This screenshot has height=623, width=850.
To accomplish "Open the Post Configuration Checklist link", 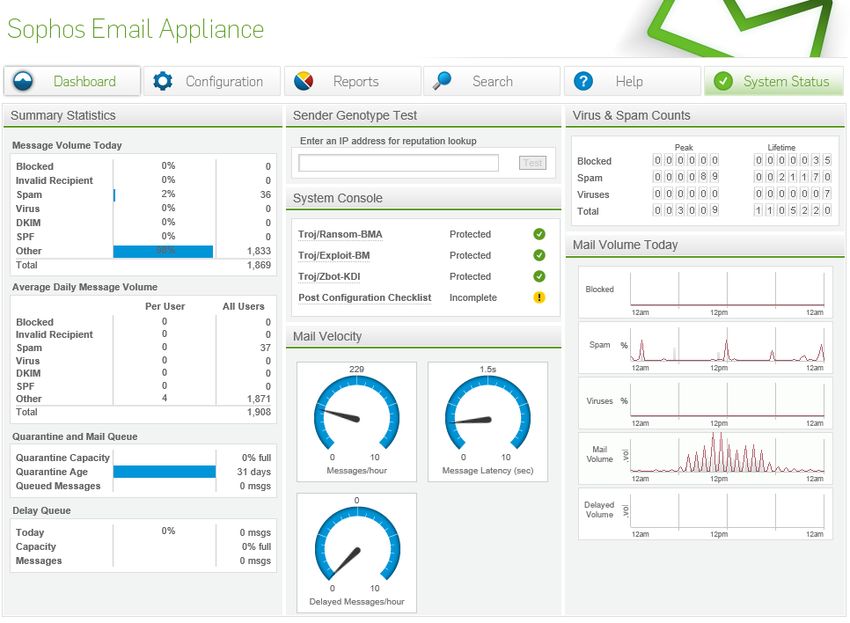I will pos(365,298).
